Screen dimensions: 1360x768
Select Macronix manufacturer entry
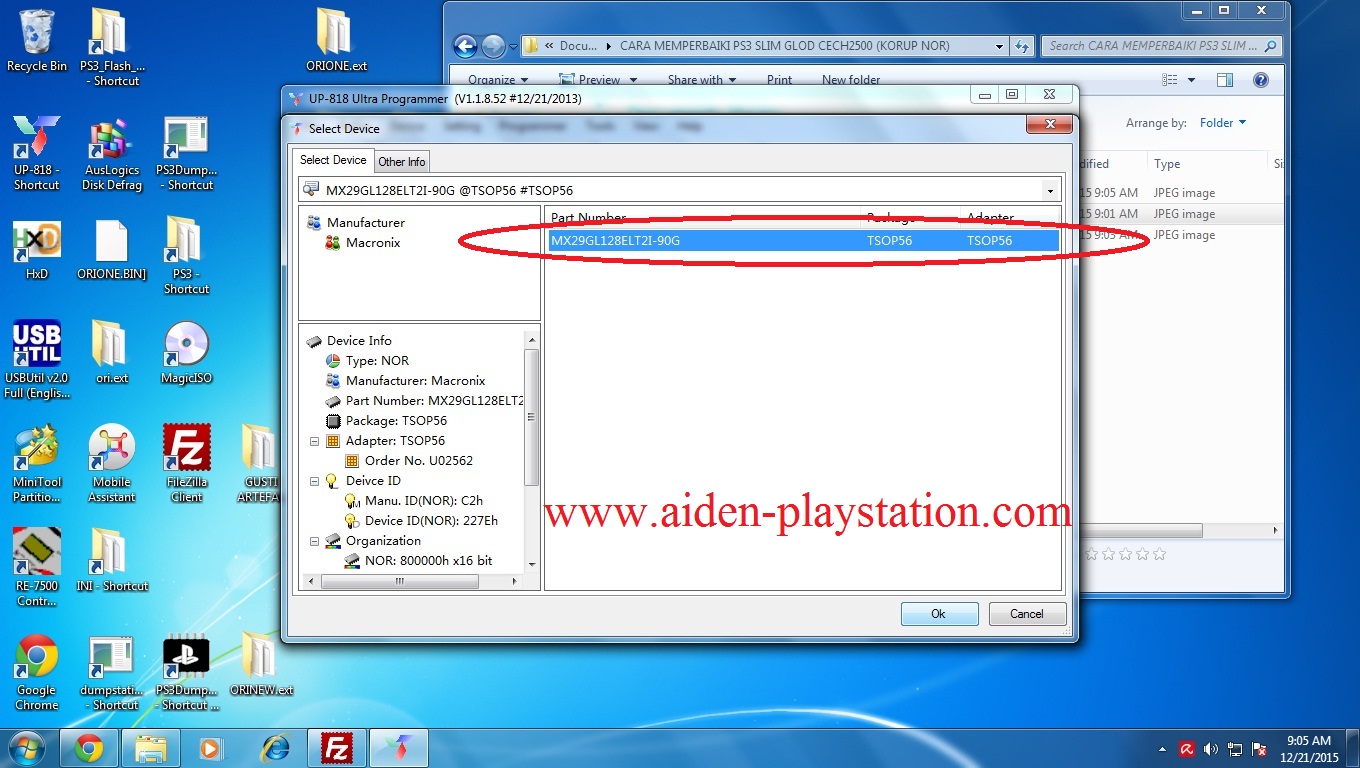(x=373, y=242)
